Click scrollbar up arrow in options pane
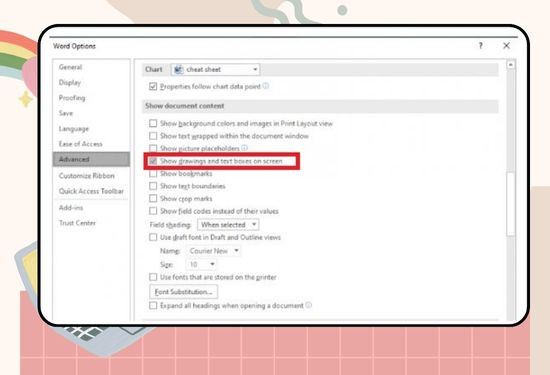Viewport: 550px width, 375px height. pos(511,65)
